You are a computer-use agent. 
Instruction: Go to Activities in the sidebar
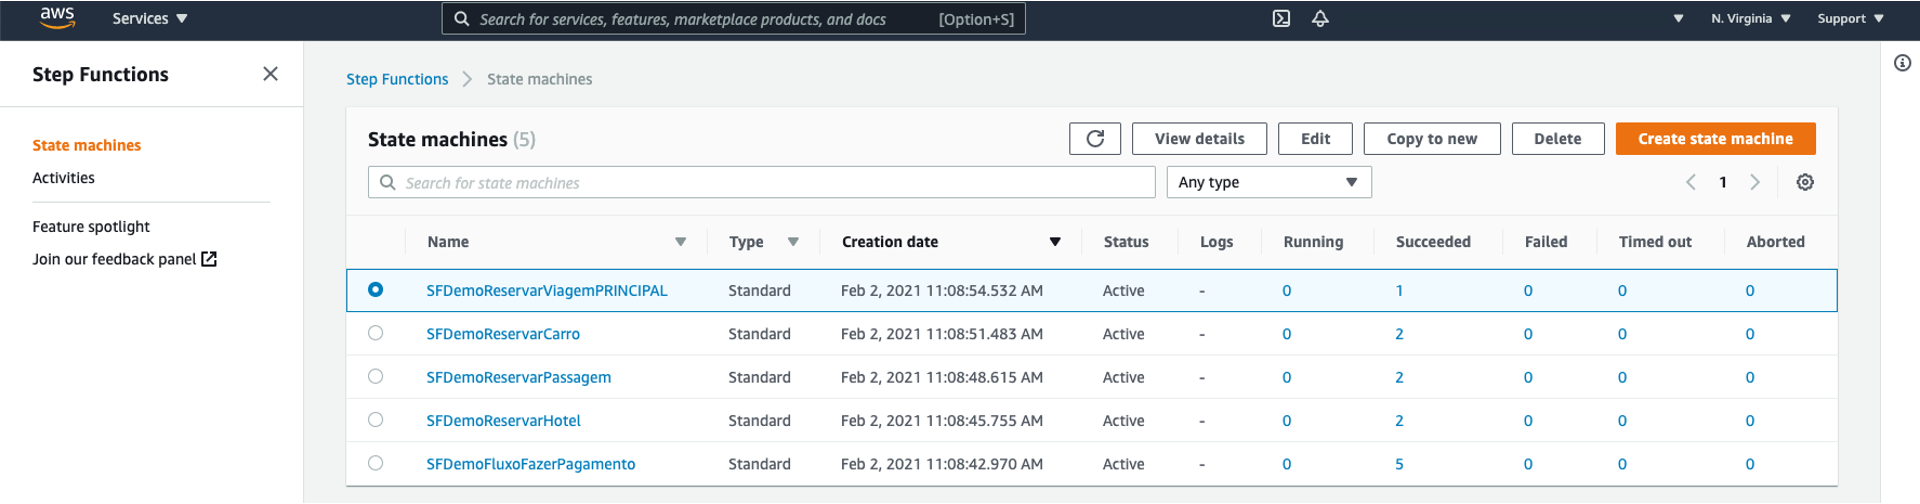point(63,178)
